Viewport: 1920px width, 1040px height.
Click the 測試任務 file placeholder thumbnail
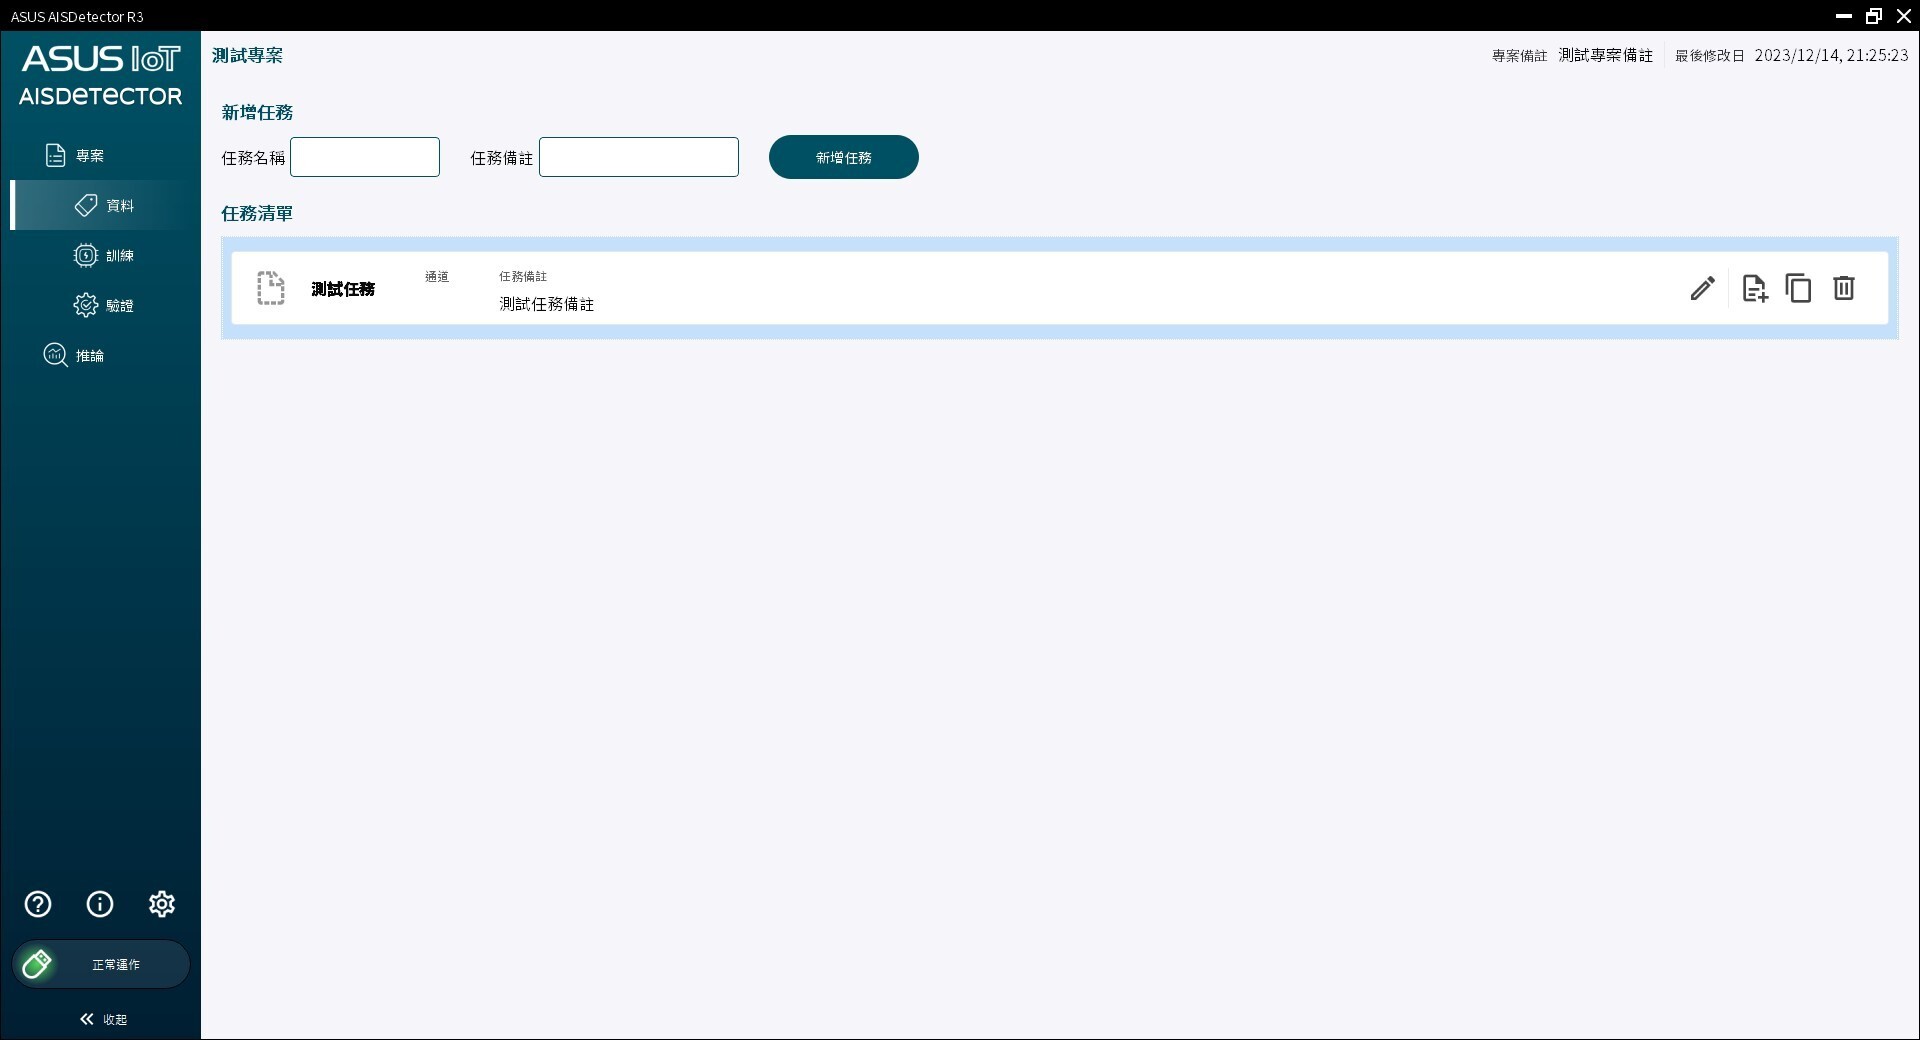(x=270, y=288)
